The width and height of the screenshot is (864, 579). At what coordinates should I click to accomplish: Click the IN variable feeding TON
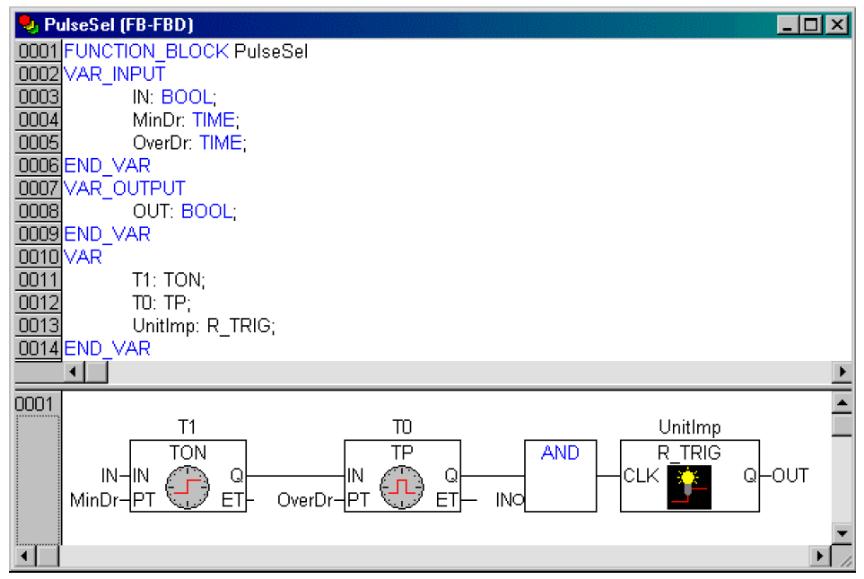tap(109, 475)
